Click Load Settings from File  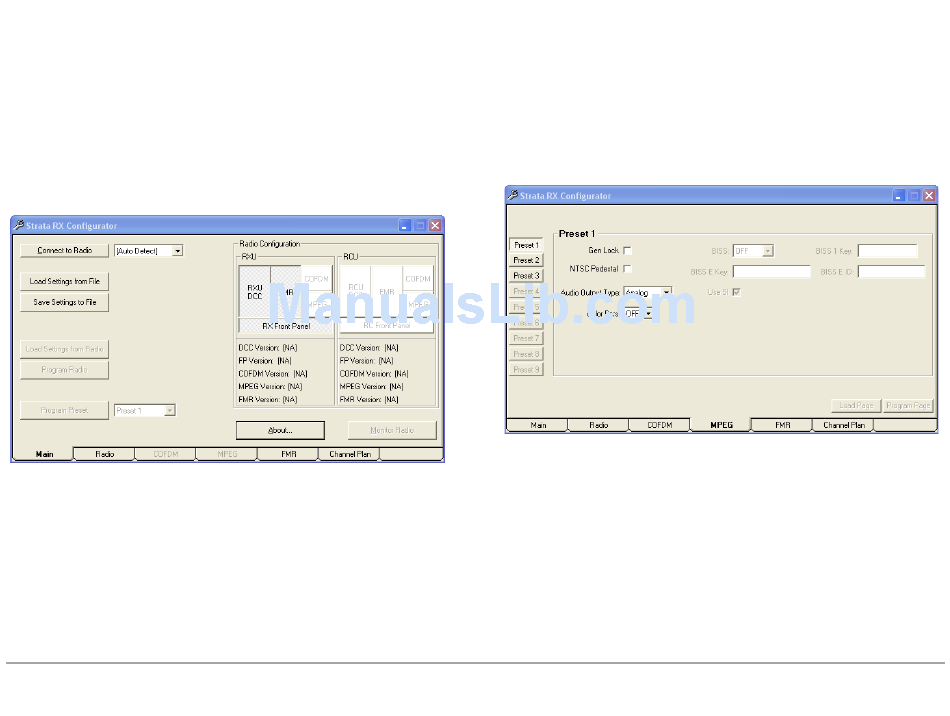point(64,281)
